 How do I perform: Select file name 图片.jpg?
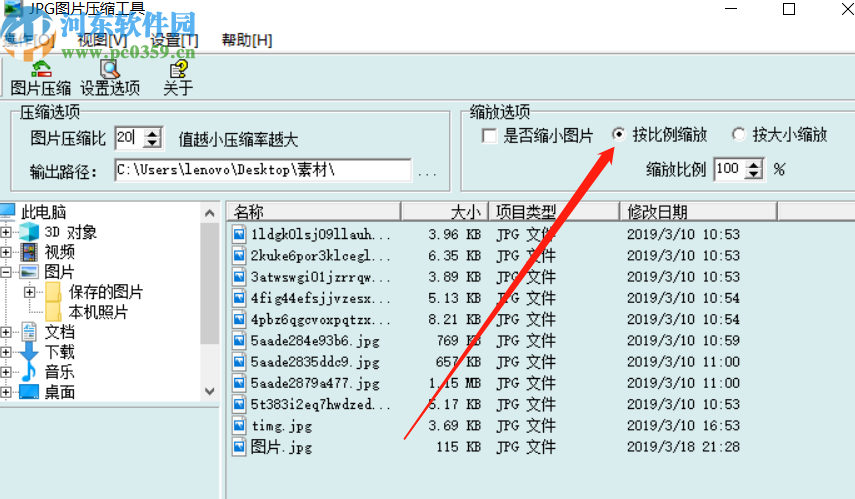pos(281,447)
